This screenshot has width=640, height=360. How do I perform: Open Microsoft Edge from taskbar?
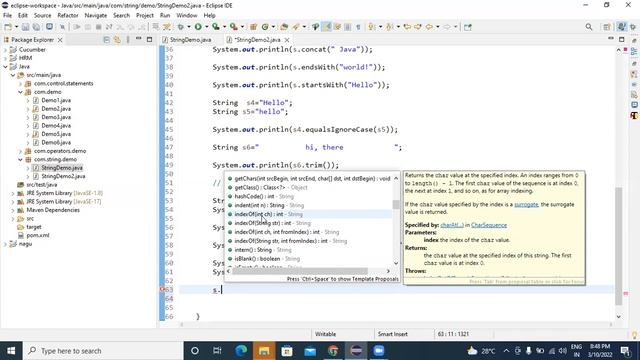point(241,351)
